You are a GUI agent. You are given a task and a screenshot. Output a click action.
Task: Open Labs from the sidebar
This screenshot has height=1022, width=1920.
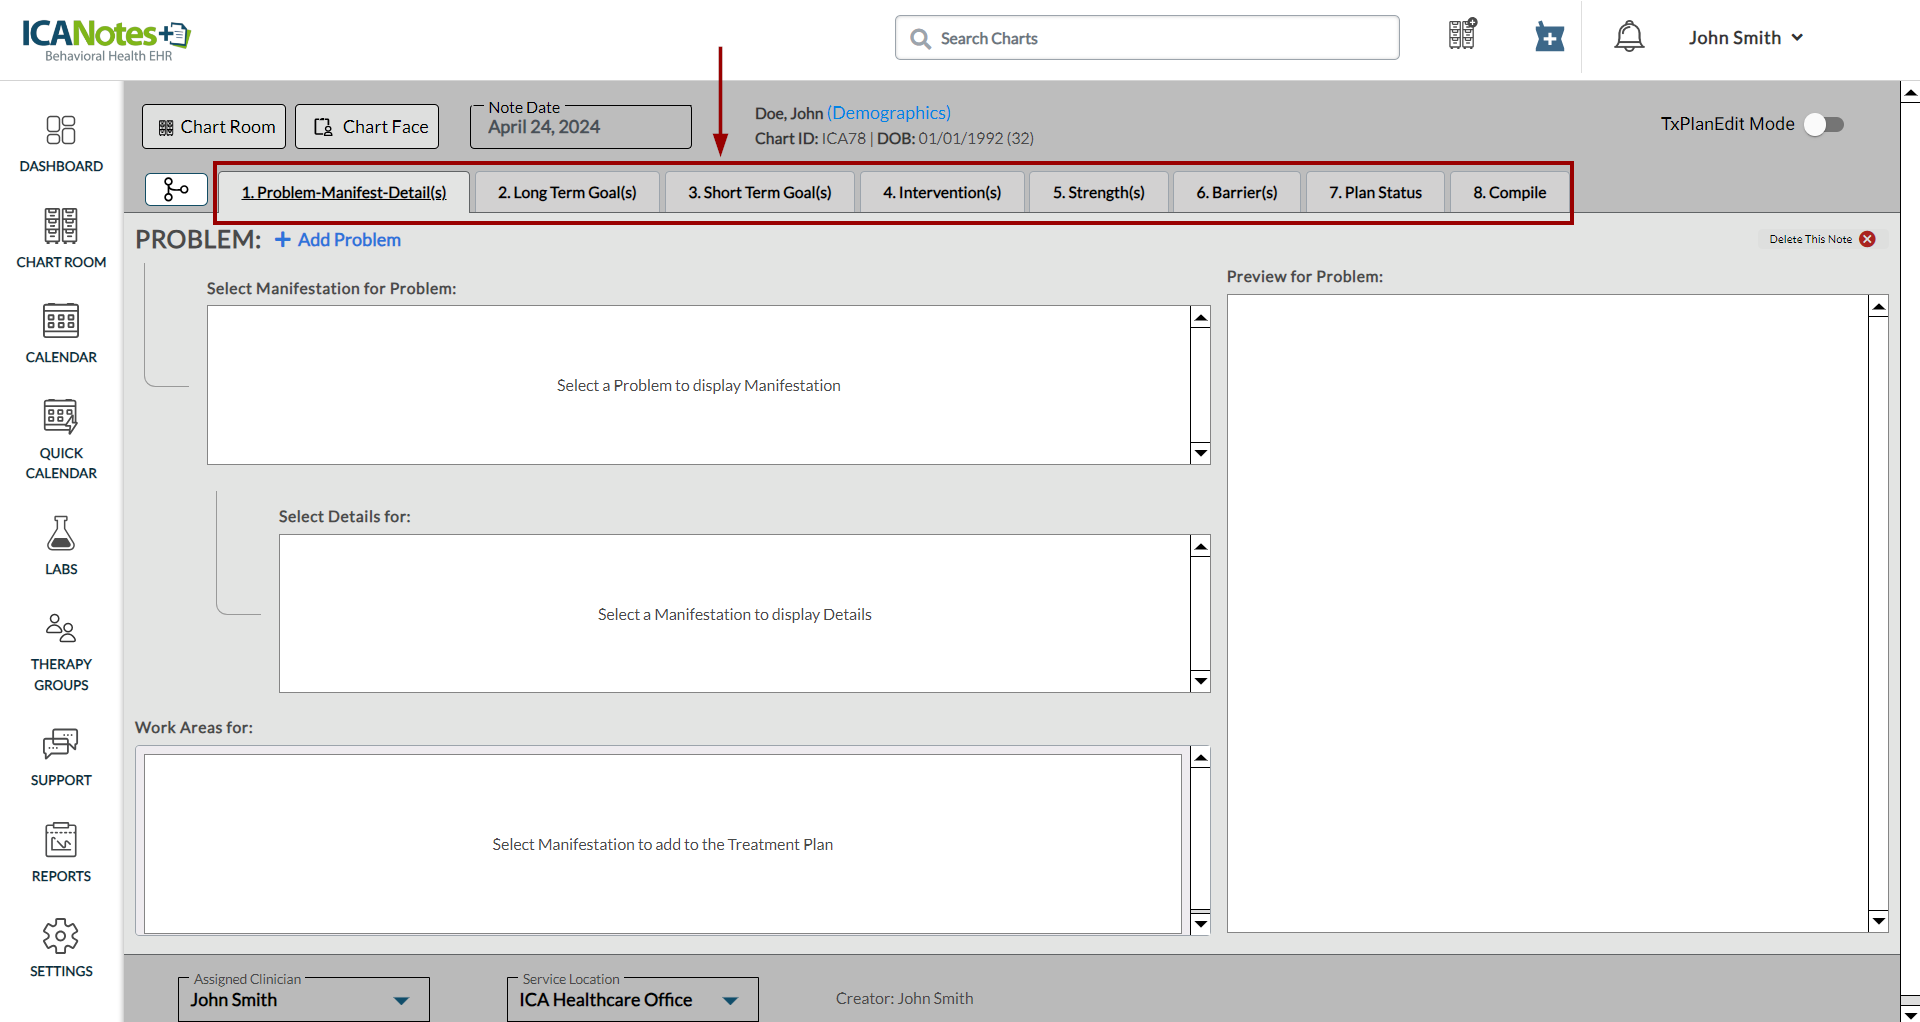pyautogui.click(x=61, y=545)
